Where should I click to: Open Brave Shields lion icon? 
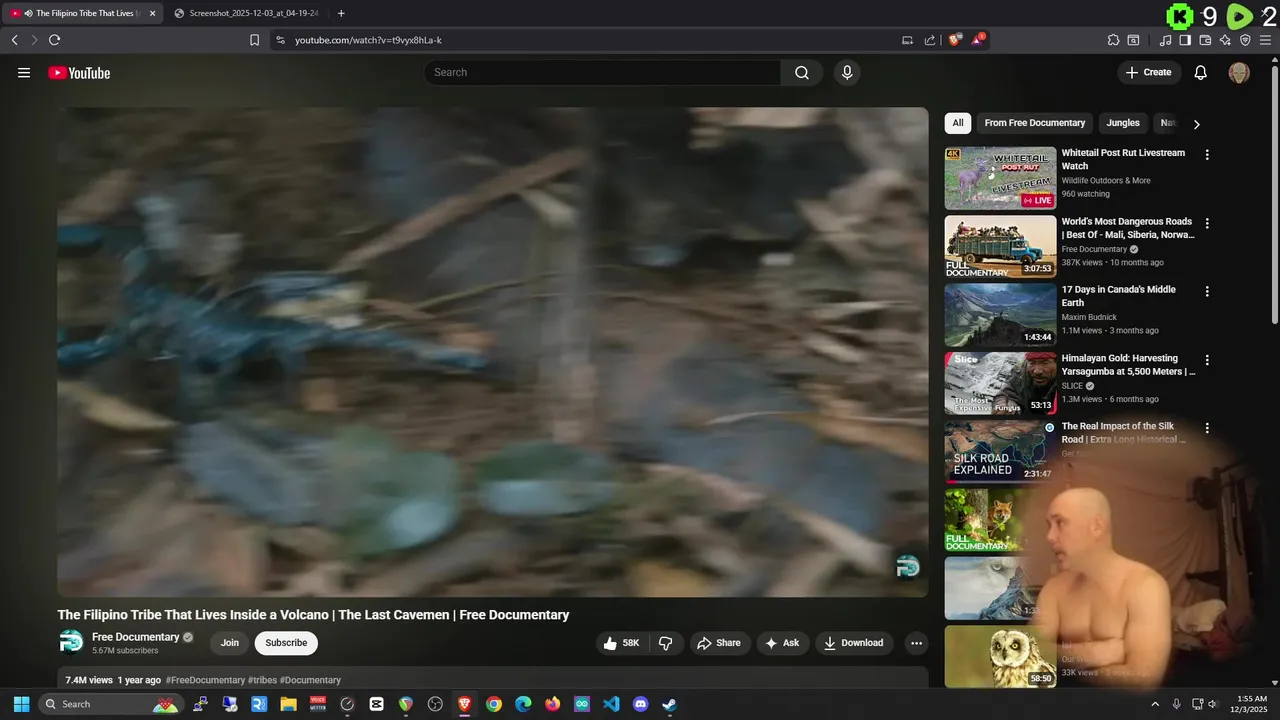[955, 40]
